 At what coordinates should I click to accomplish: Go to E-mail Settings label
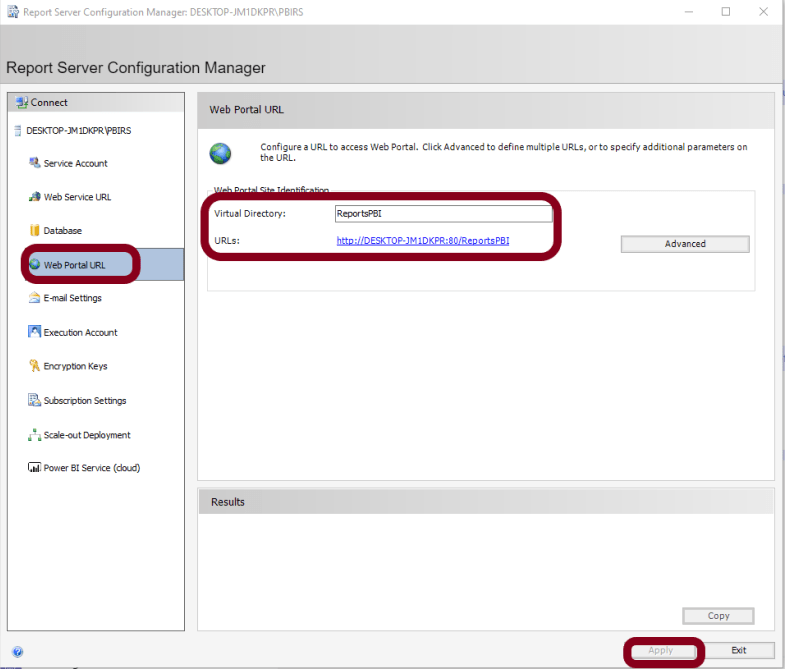coord(72,298)
